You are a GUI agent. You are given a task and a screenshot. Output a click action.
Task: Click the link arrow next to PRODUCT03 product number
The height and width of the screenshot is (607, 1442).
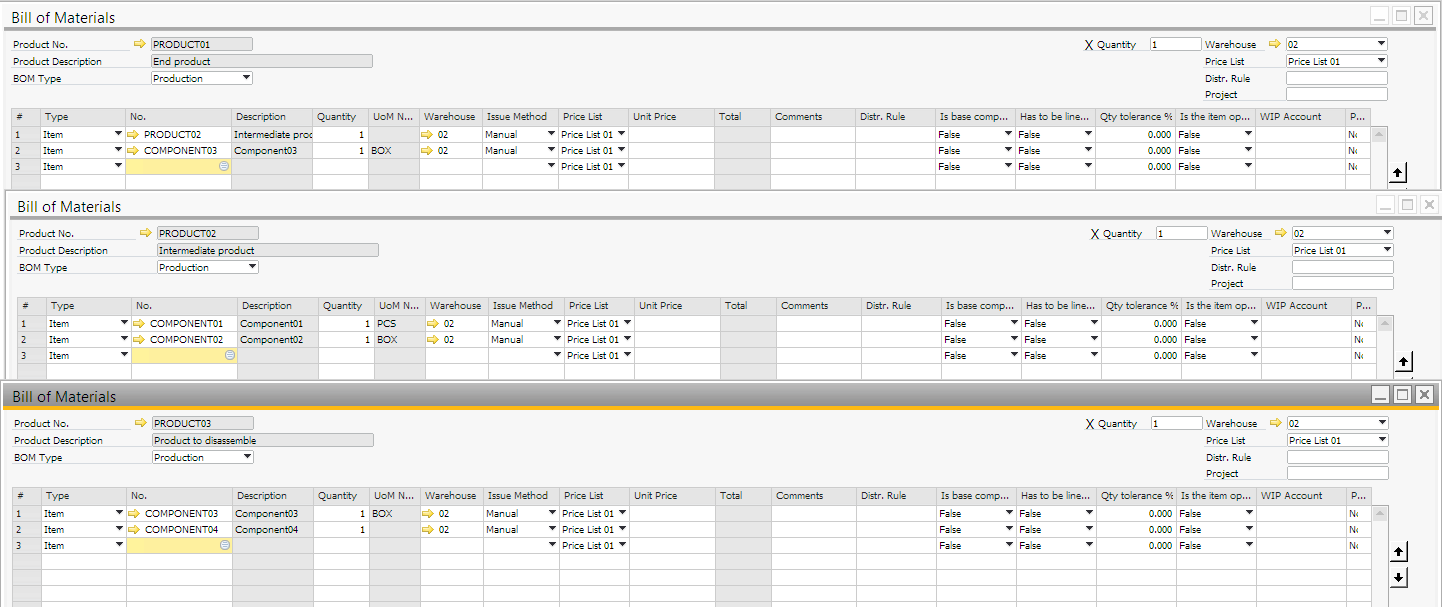pyautogui.click(x=140, y=423)
